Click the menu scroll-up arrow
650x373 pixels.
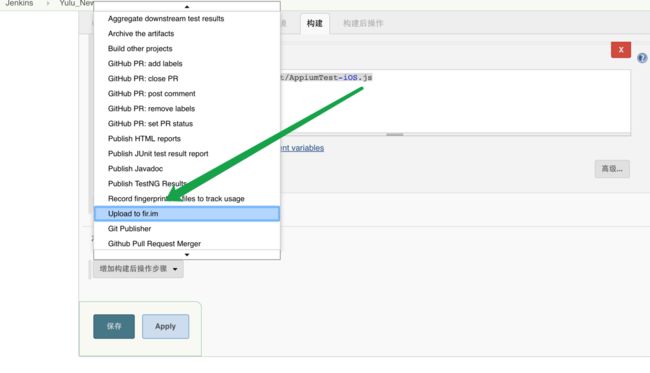(187, 7)
